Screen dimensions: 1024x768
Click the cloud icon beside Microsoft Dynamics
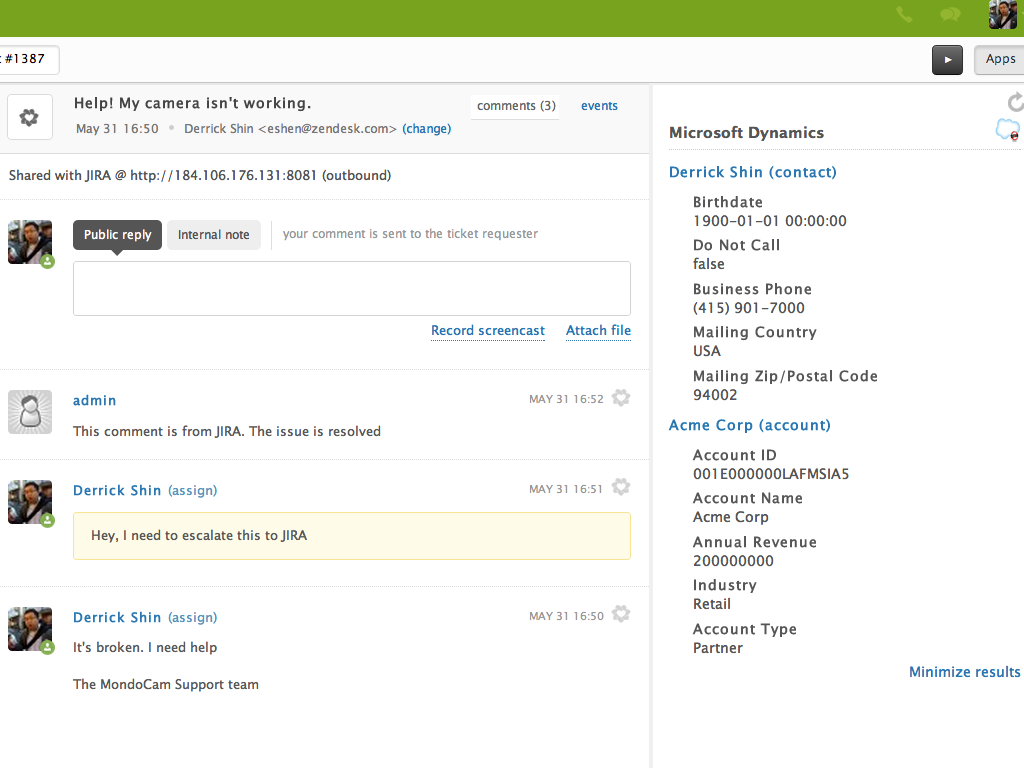[1007, 130]
